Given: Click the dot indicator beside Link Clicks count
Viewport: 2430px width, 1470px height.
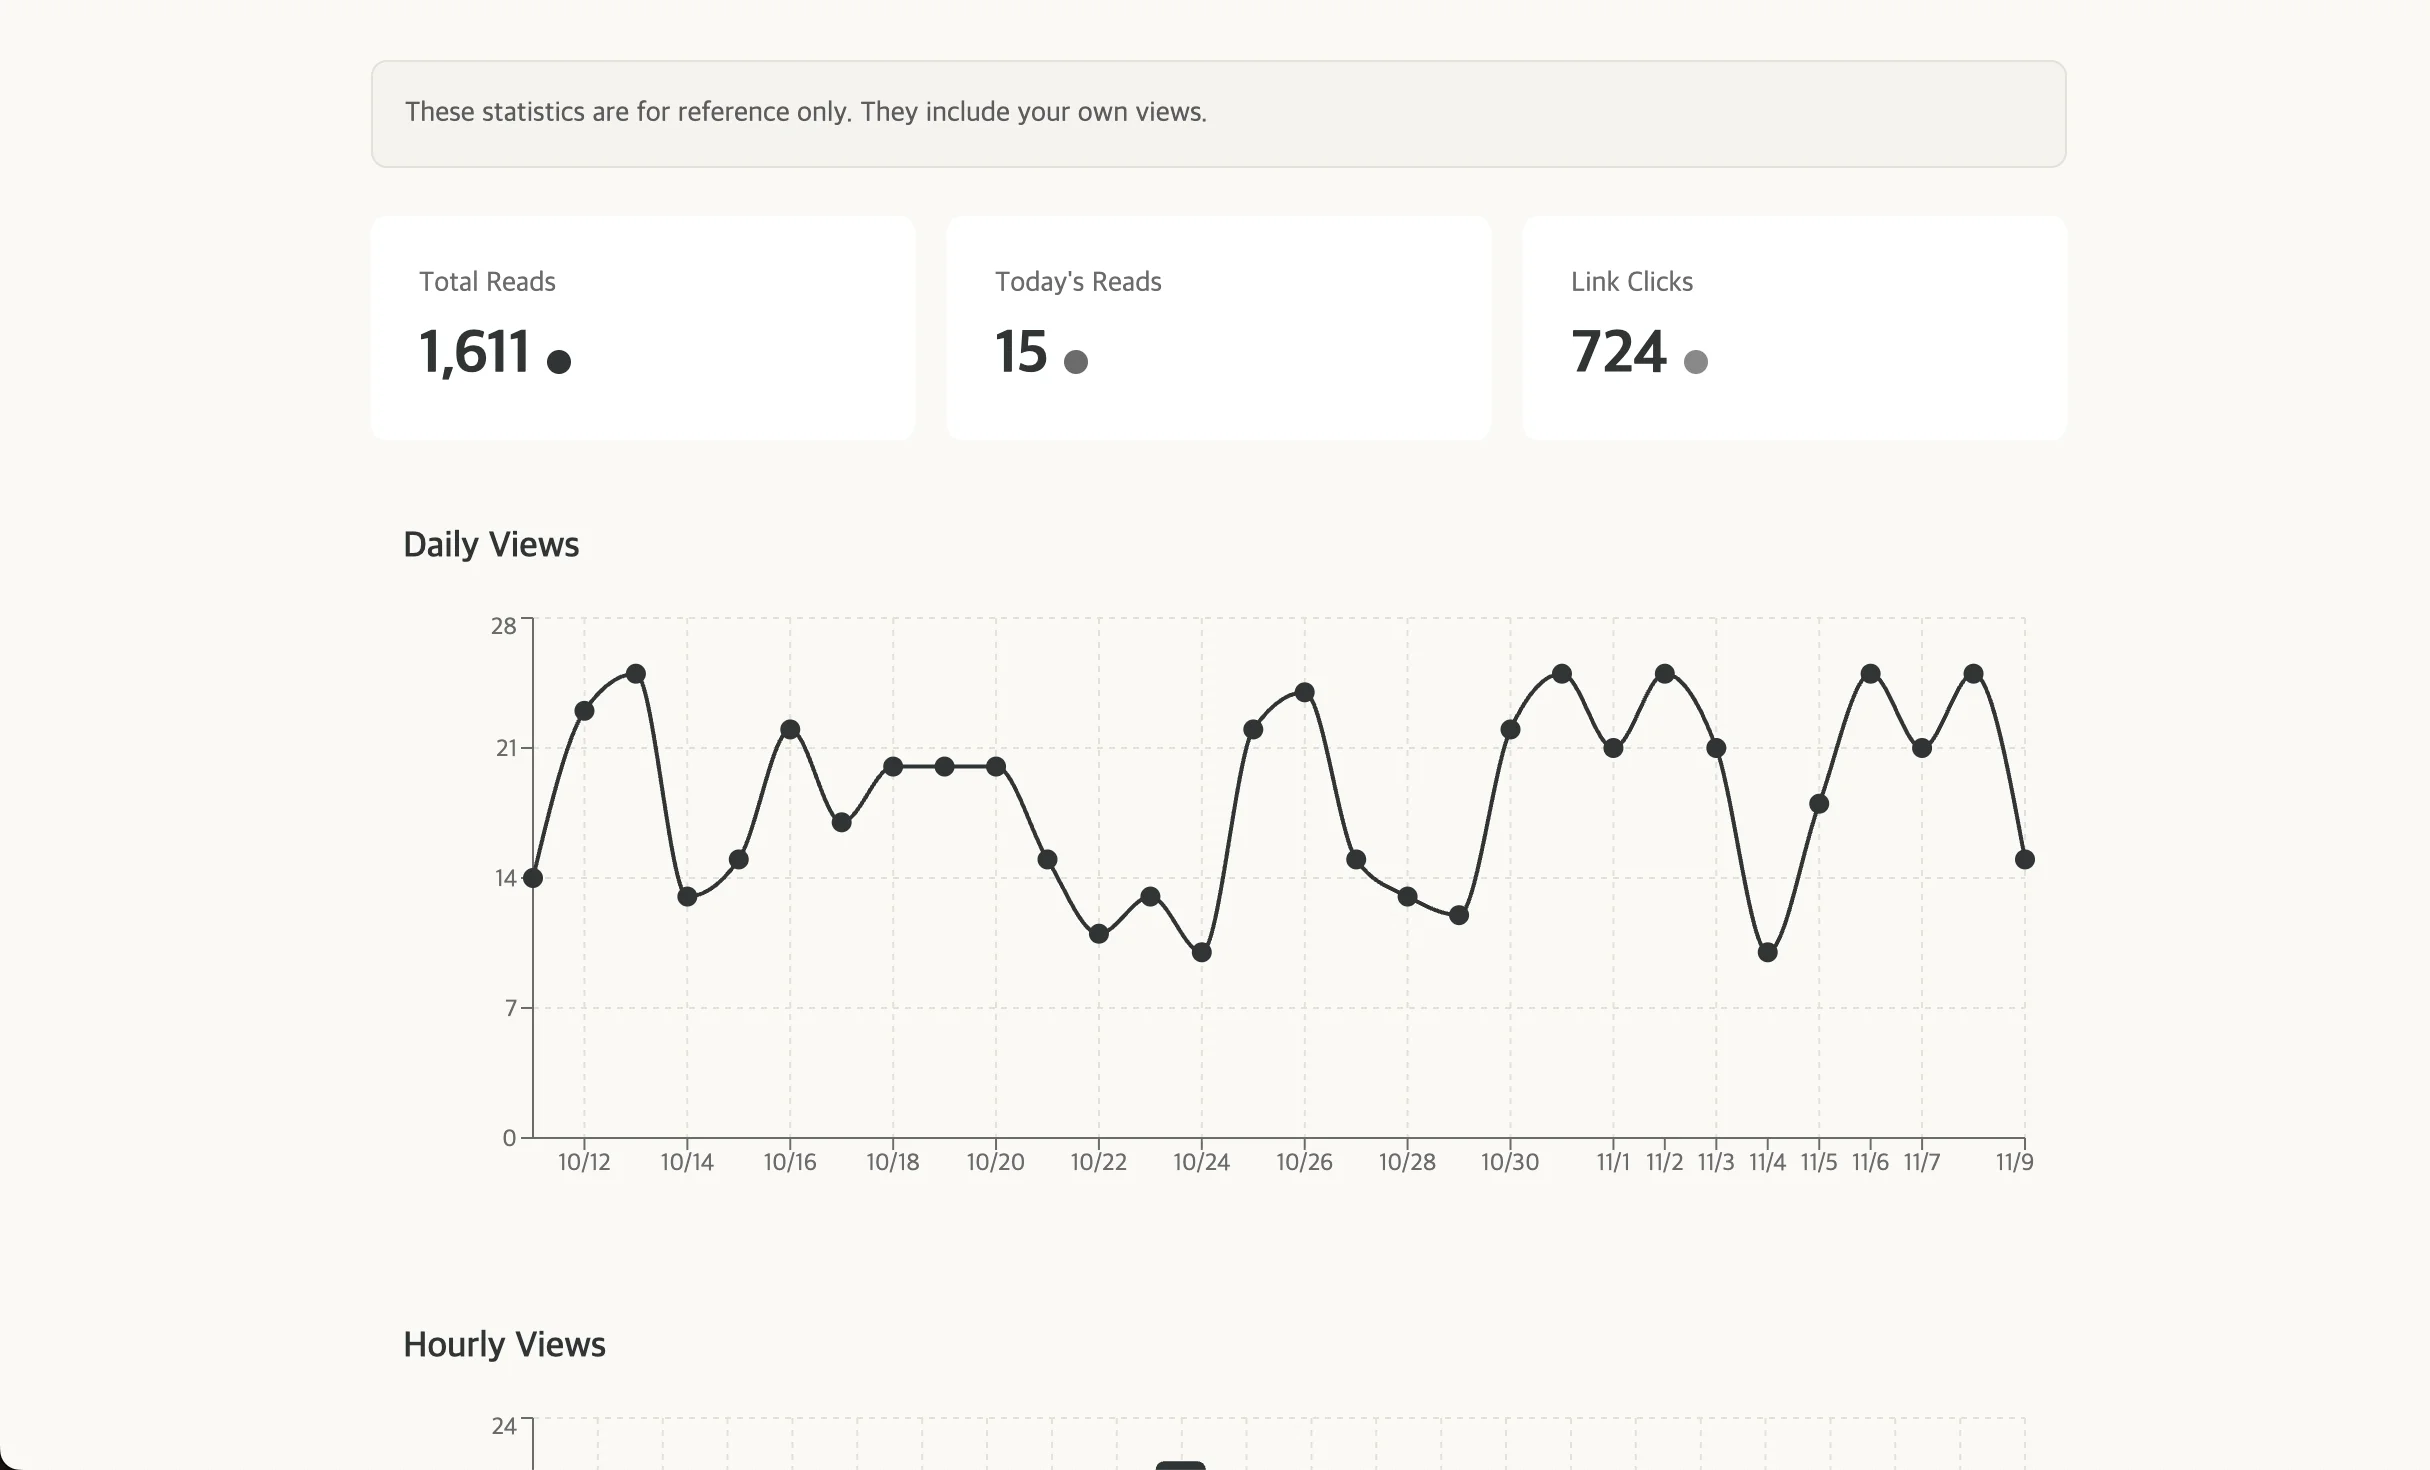Looking at the screenshot, I should point(1696,358).
